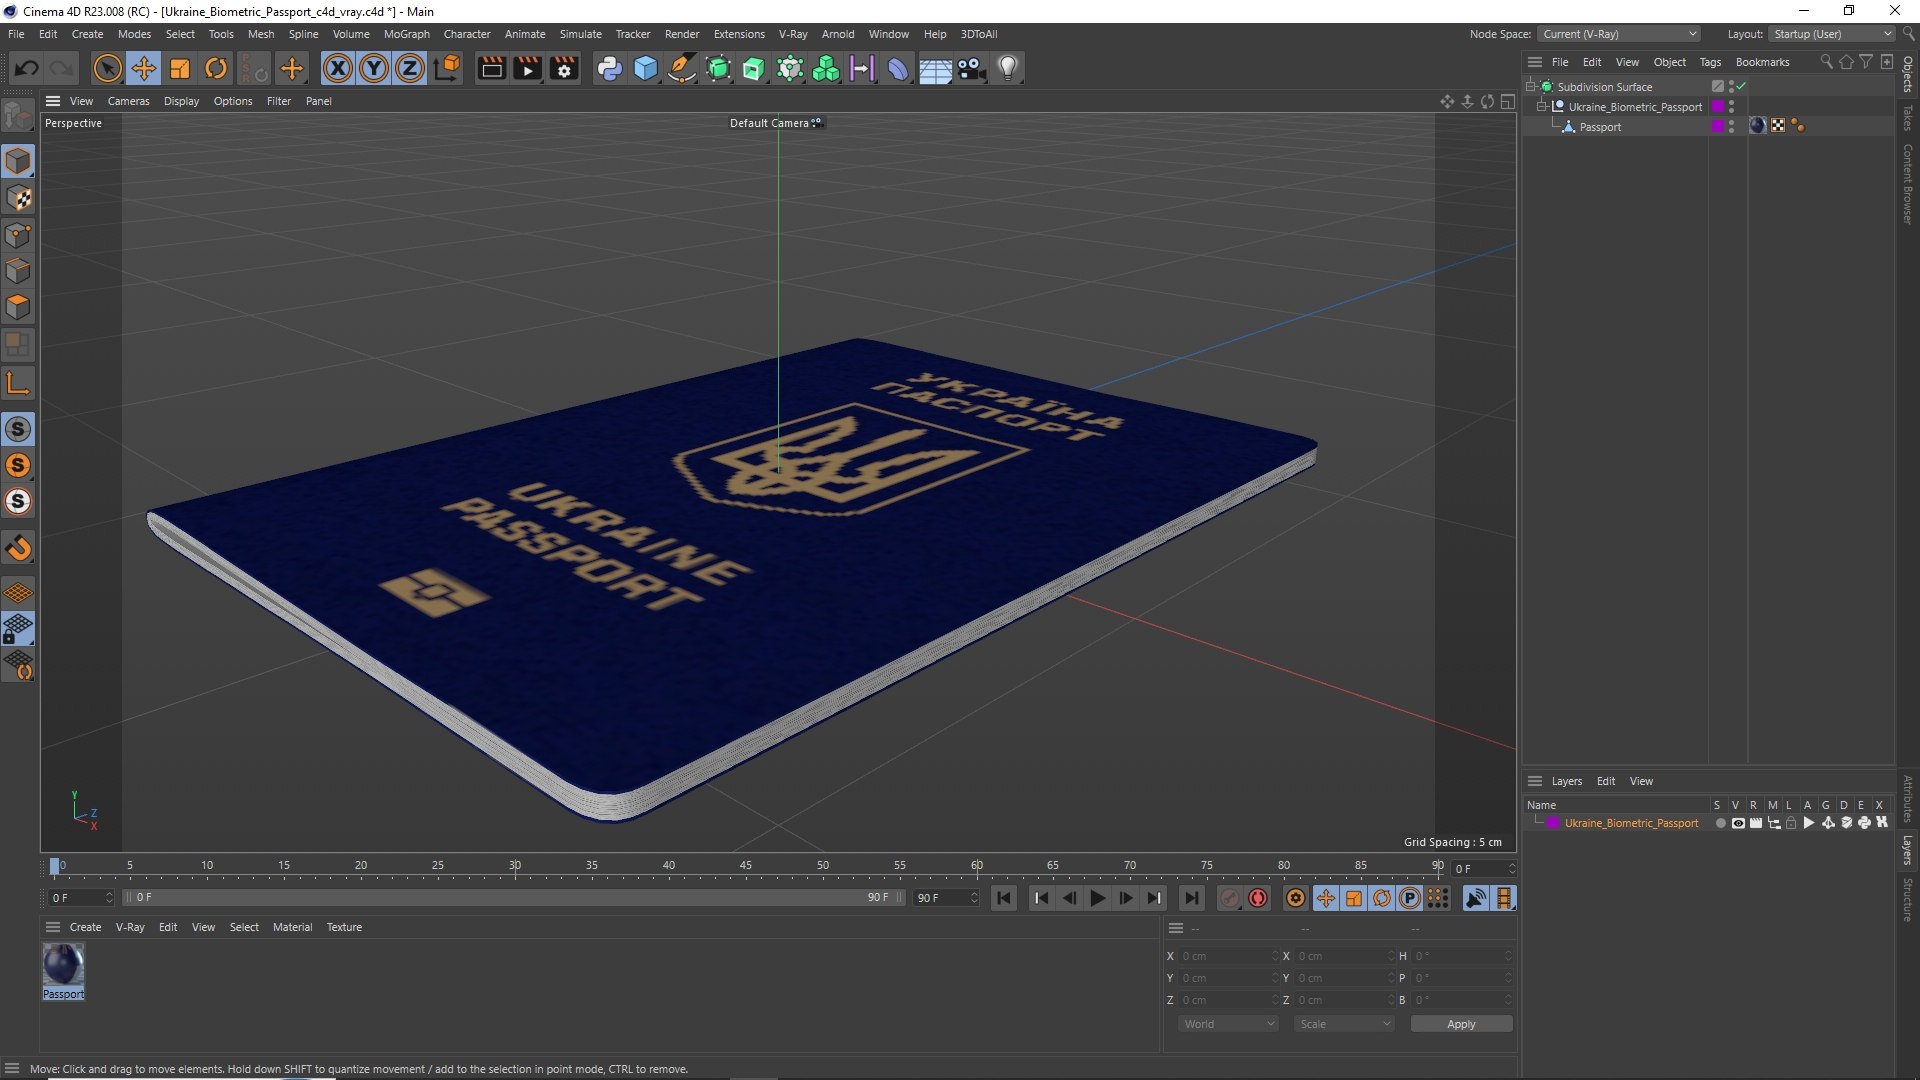Click the magenta swatch of Ukraine_Biometric_Passport layer
The image size is (1920, 1080).
point(1553,823)
